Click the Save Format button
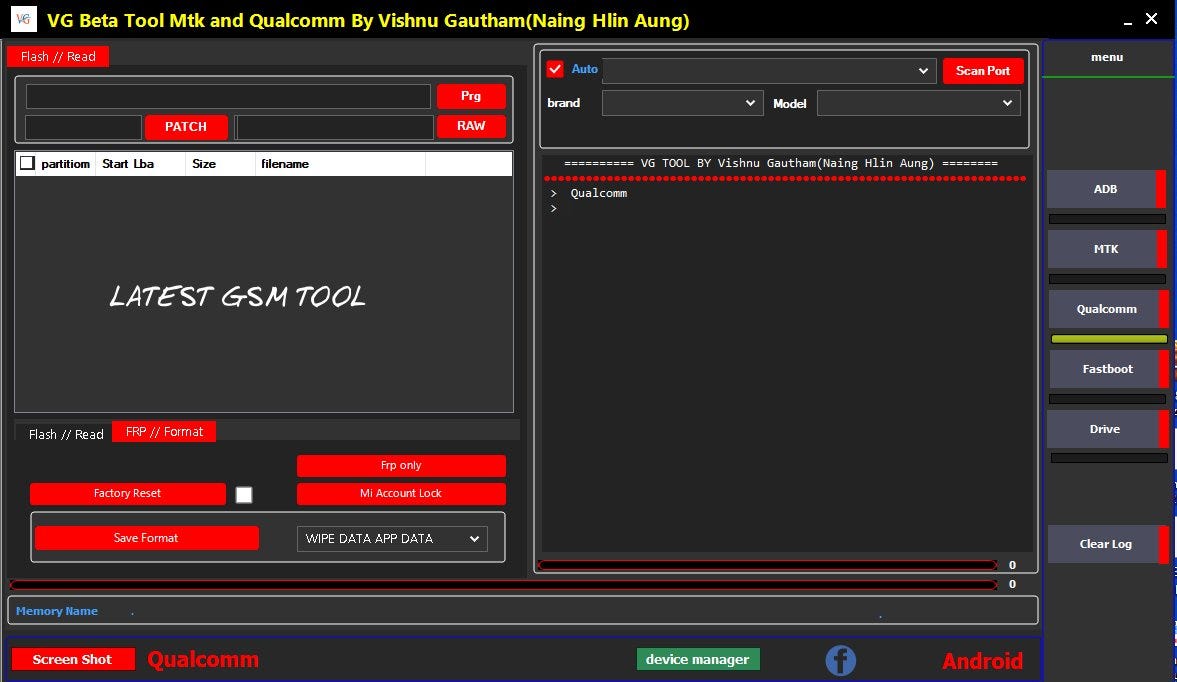 point(146,538)
